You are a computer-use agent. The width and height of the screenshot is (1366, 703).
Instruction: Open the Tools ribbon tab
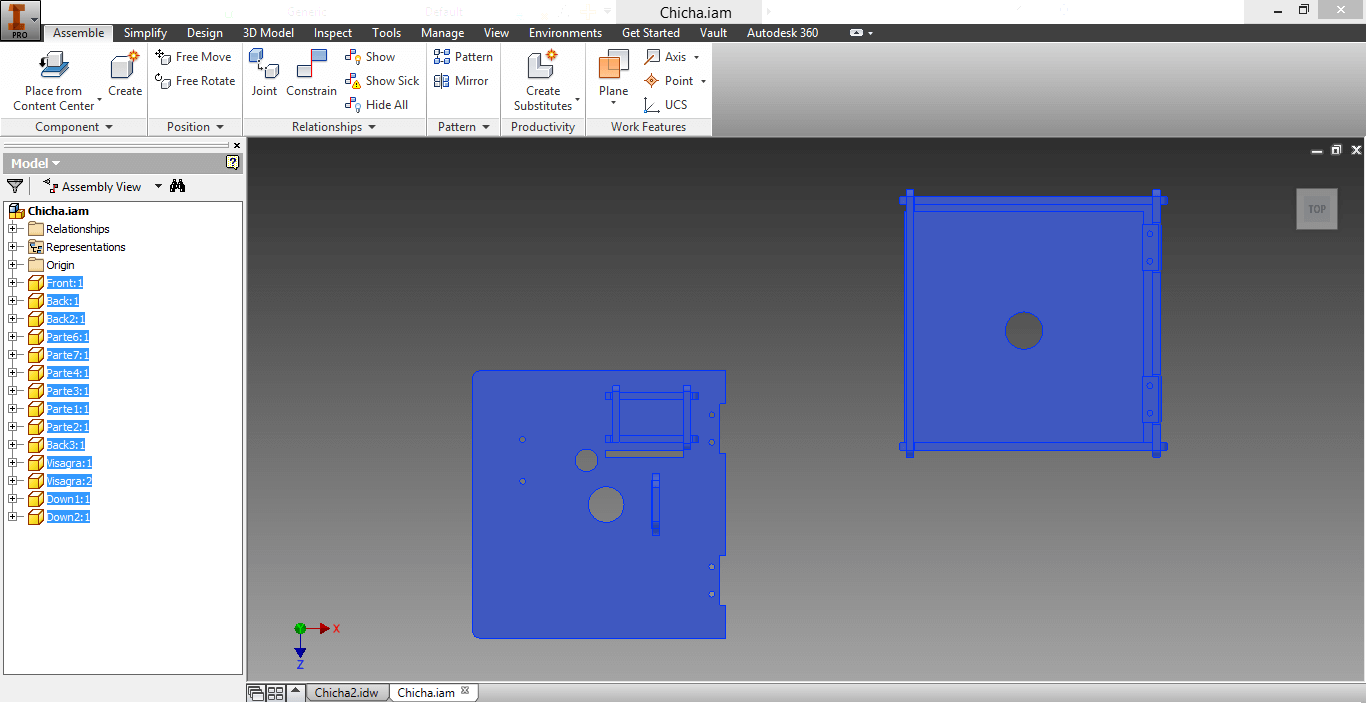tap(386, 33)
